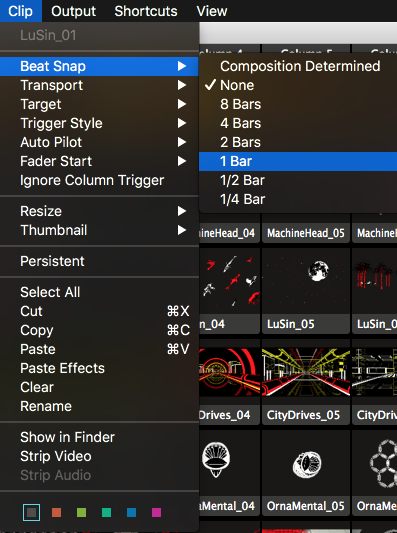Trigger the CityDrives_05 clip thumbnail
This screenshot has height=533, width=397.
[306, 372]
